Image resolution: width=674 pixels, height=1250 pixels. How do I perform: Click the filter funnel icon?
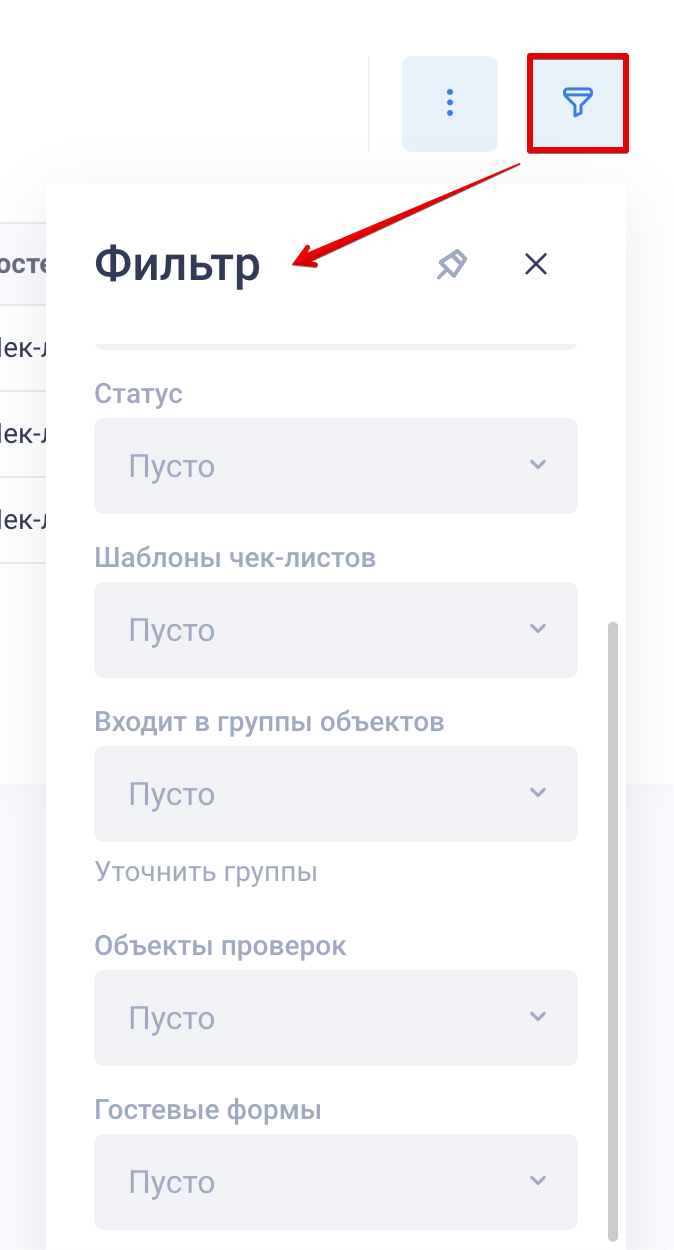pos(577,103)
